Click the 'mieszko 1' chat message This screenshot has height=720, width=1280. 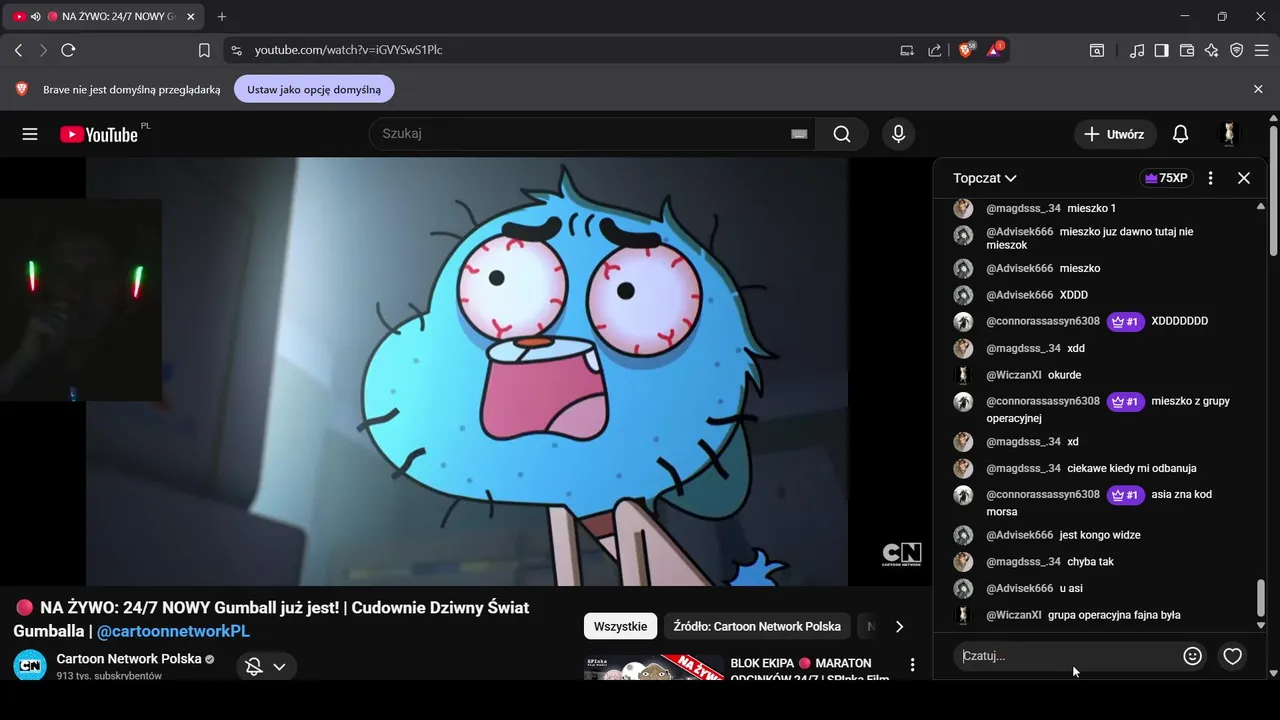(1091, 208)
